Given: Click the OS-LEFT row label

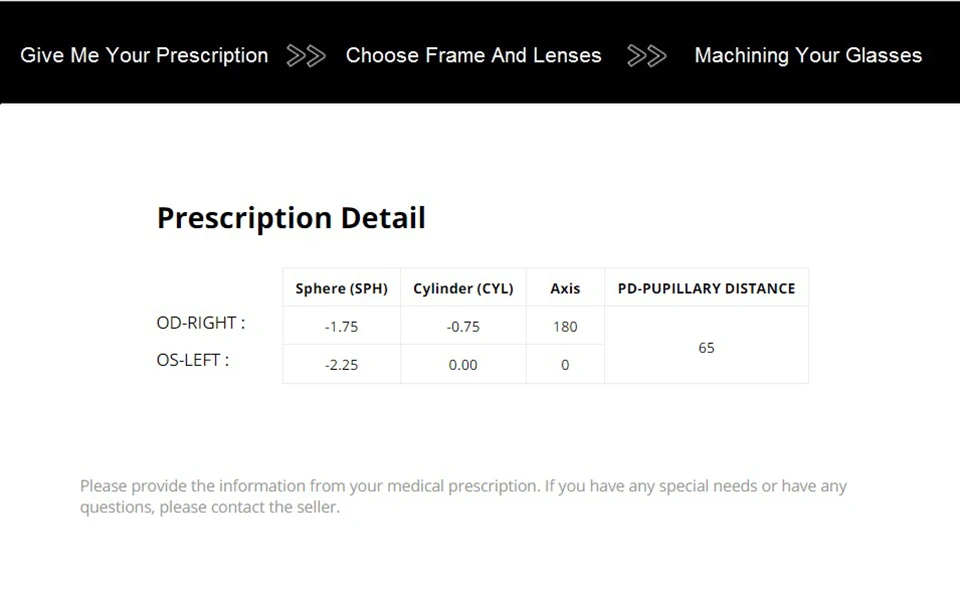Looking at the screenshot, I should (193, 360).
